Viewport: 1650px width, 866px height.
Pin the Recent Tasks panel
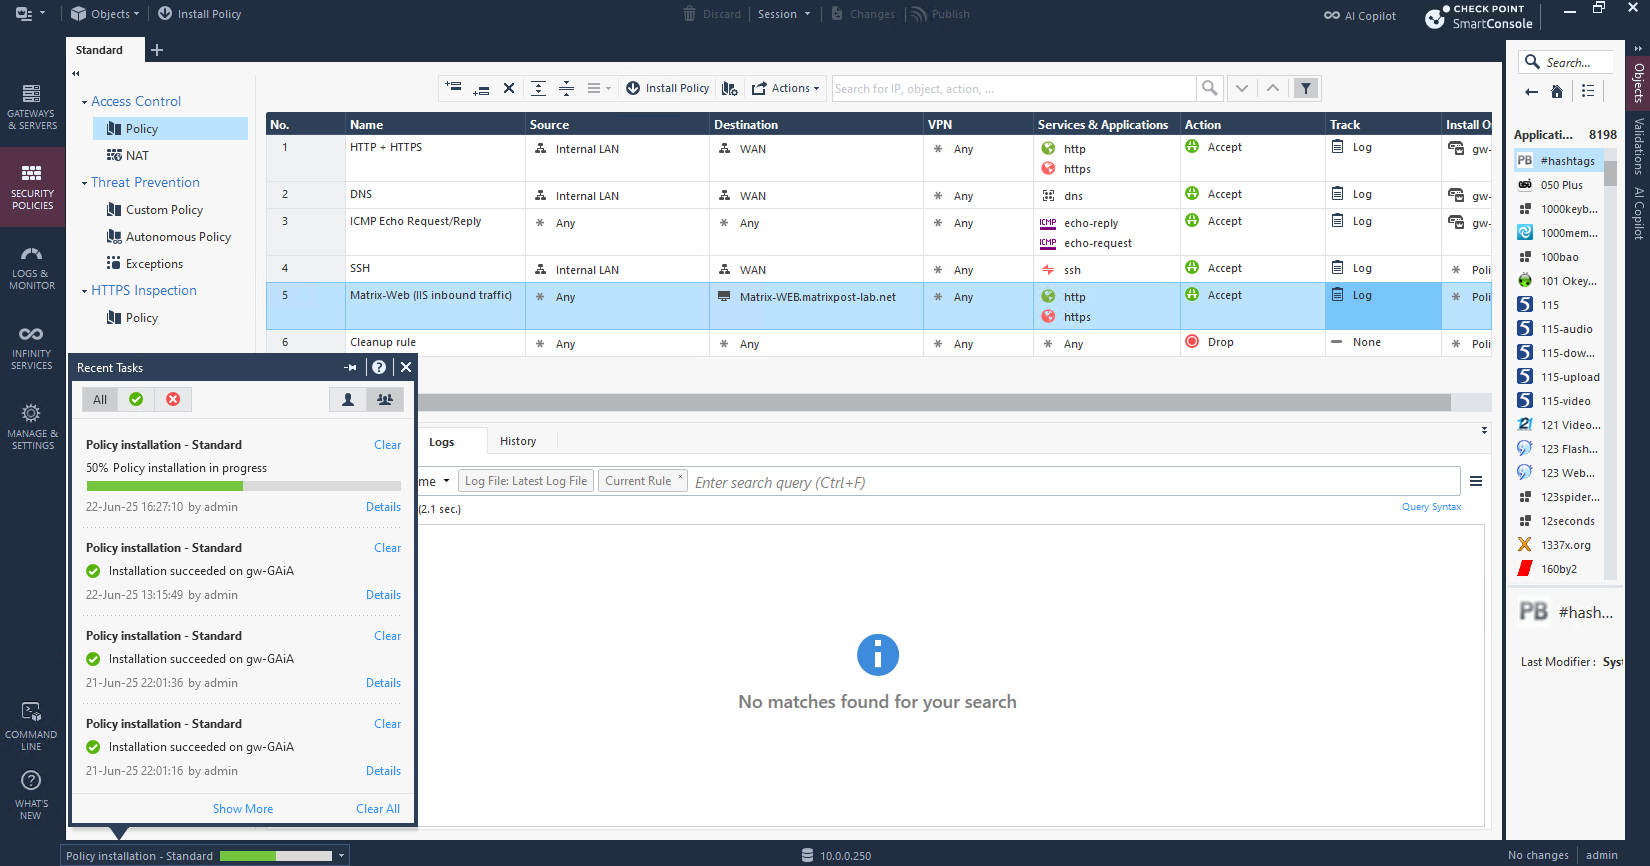pyautogui.click(x=350, y=367)
